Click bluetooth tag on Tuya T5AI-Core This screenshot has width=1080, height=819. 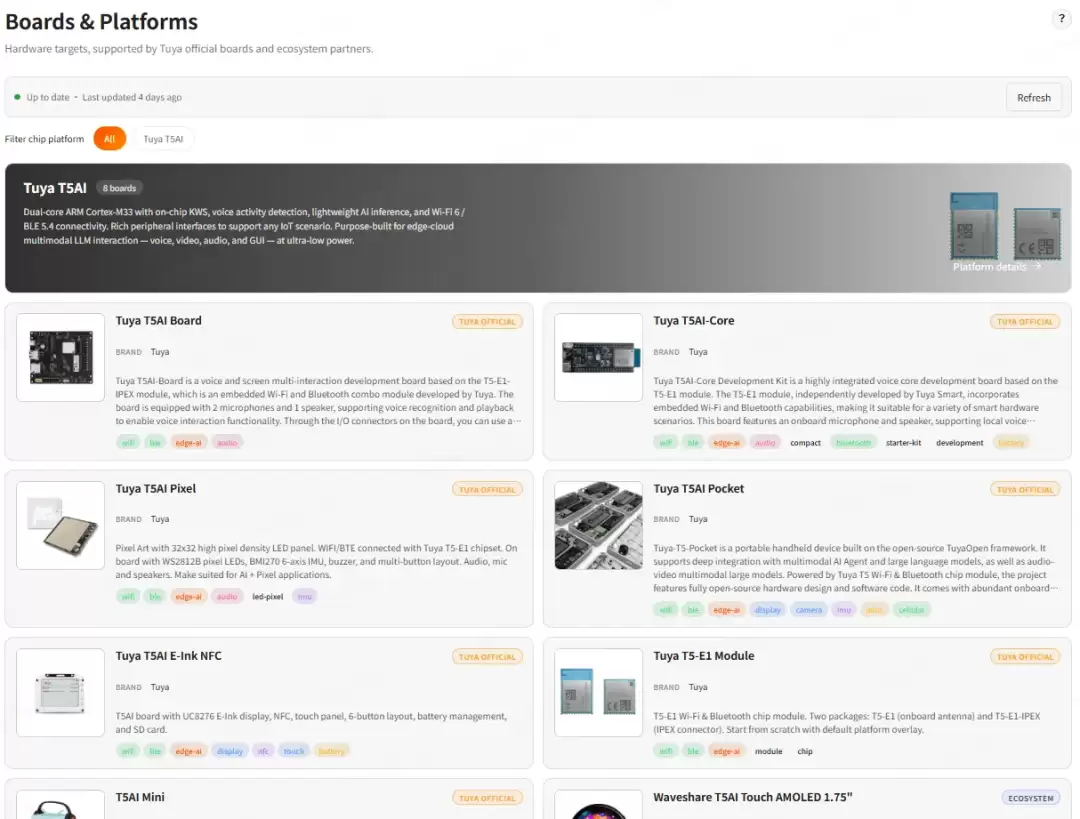click(853, 443)
